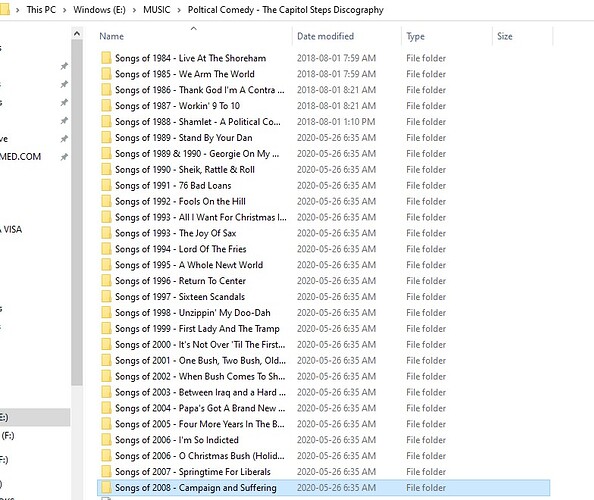
Task: Go to Windows (E:) breadcrumb
Action: pos(99,10)
